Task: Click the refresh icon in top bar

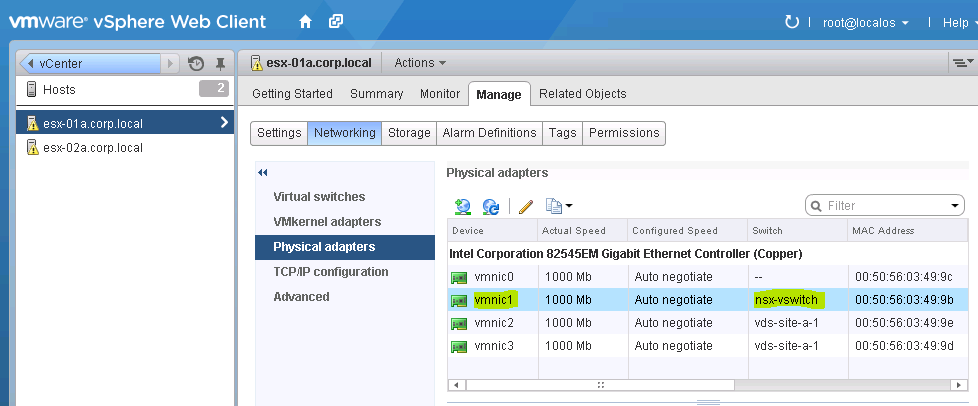Action: 792,22
